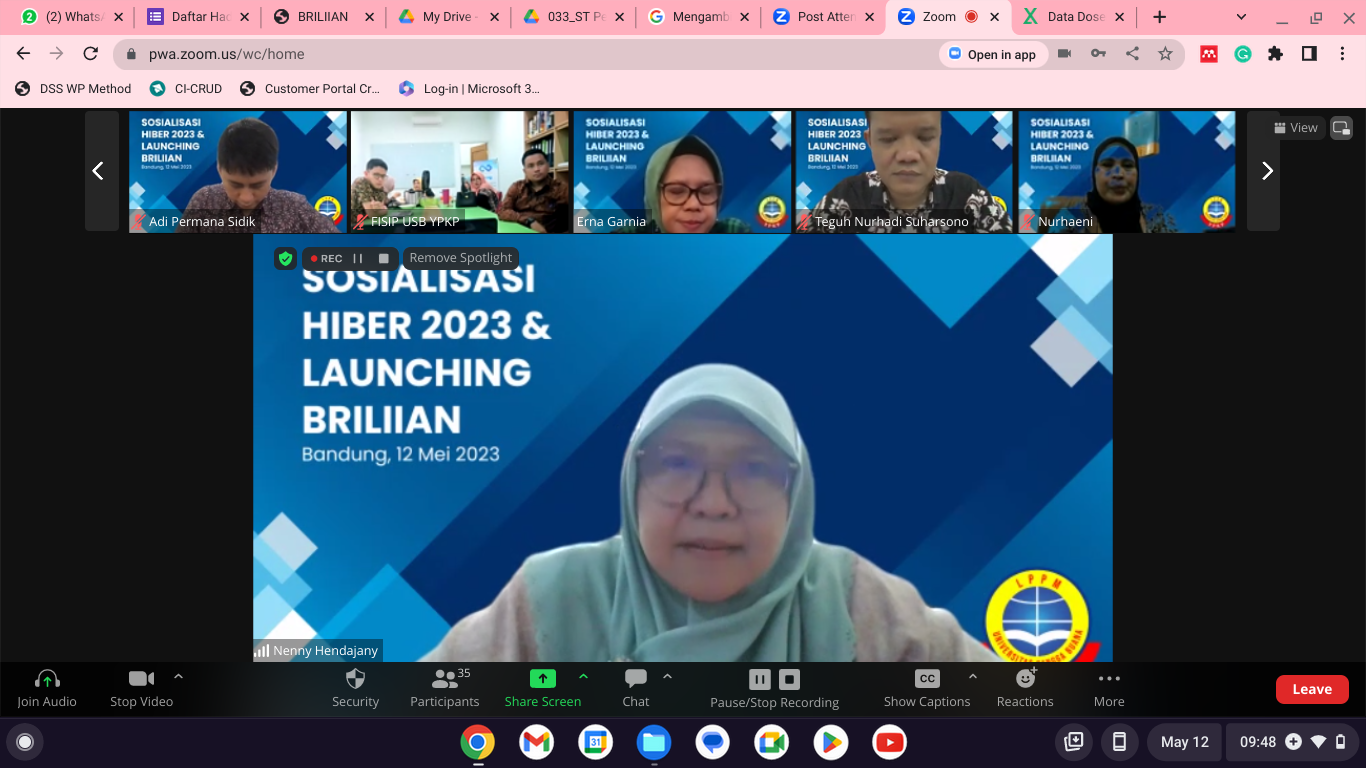Image resolution: width=1366 pixels, height=768 pixels.
Task: Stop Video with the camera icon
Action: 141,679
